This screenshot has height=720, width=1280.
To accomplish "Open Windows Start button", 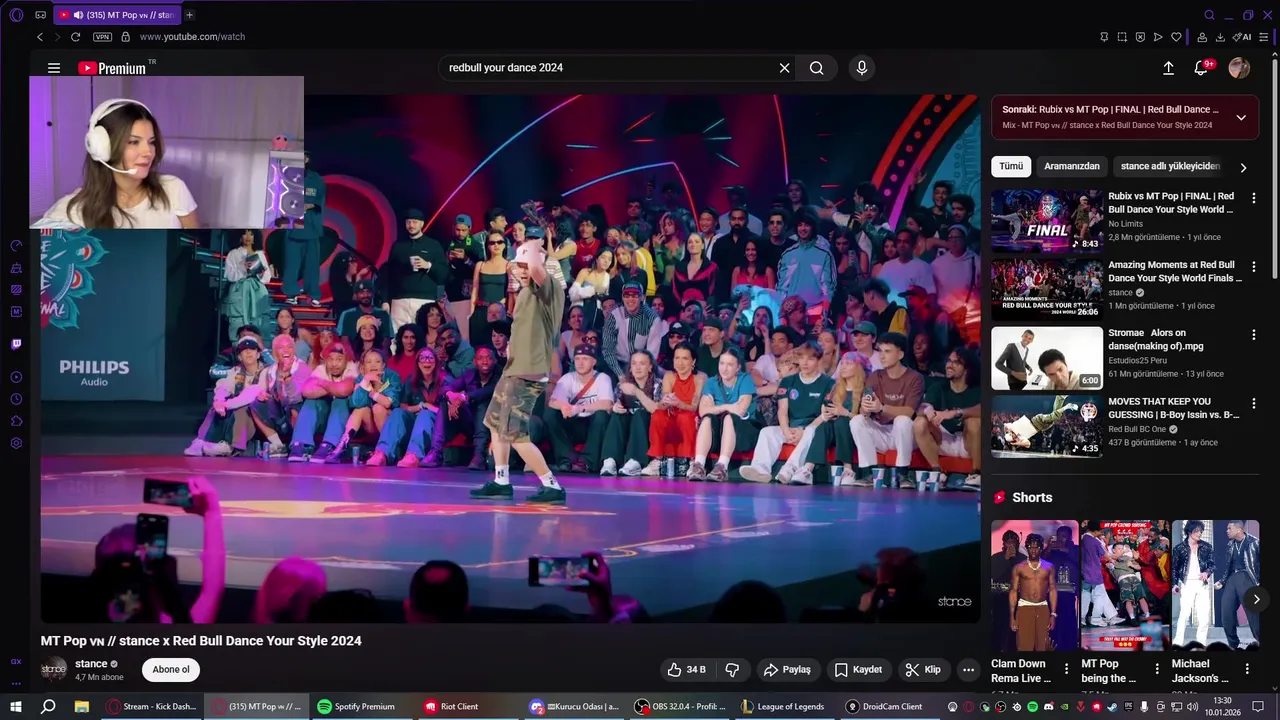I will coord(16,706).
